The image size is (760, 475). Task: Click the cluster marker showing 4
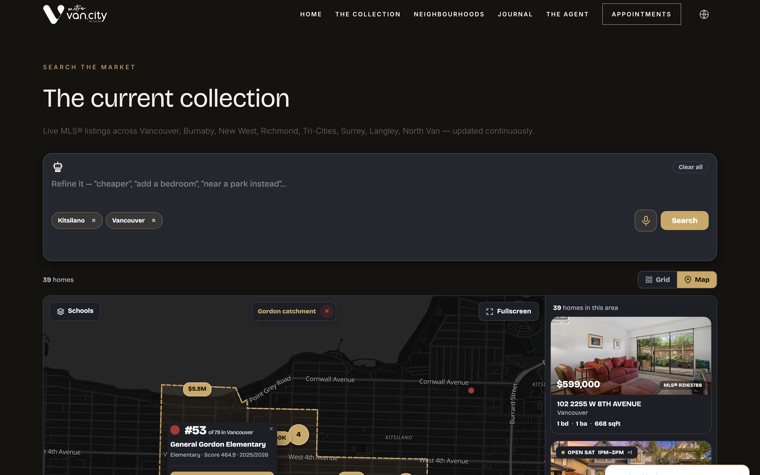pyautogui.click(x=299, y=434)
